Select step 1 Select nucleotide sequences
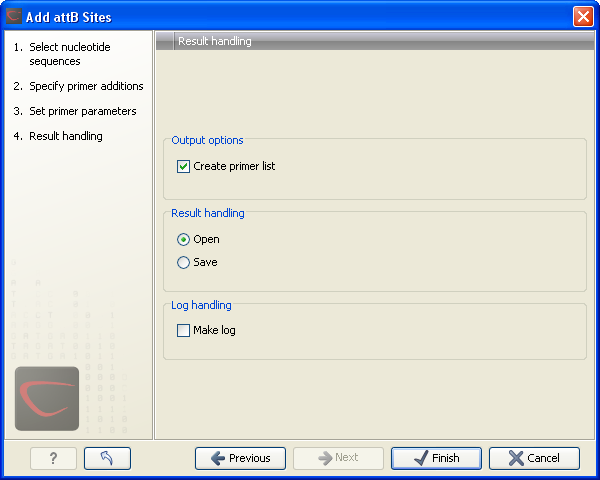The height and width of the screenshot is (480, 600). pos(68,54)
